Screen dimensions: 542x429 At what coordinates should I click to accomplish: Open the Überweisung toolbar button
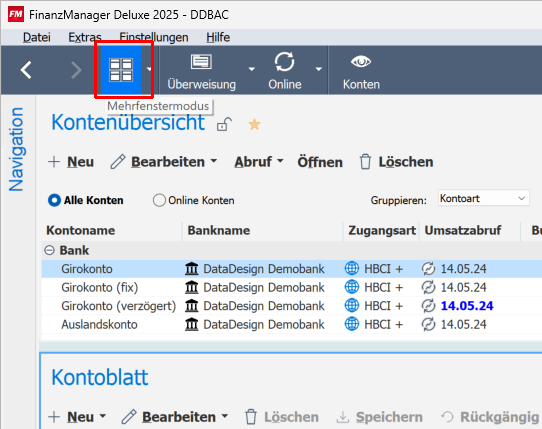[x=202, y=72]
